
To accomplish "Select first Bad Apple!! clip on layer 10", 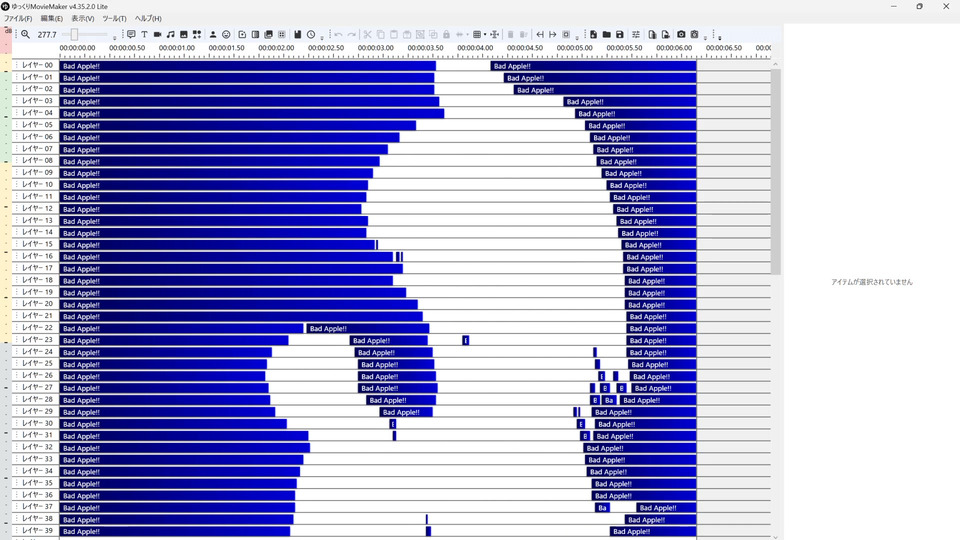I will click(x=214, y=185).
